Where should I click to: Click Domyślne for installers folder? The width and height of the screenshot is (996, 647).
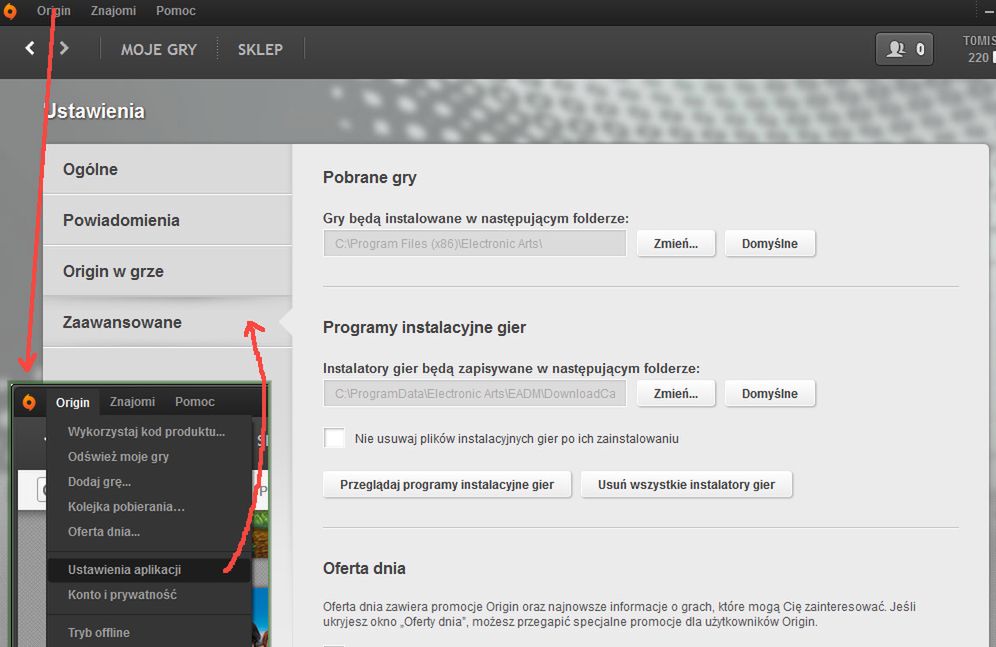[x=770, y=393]
